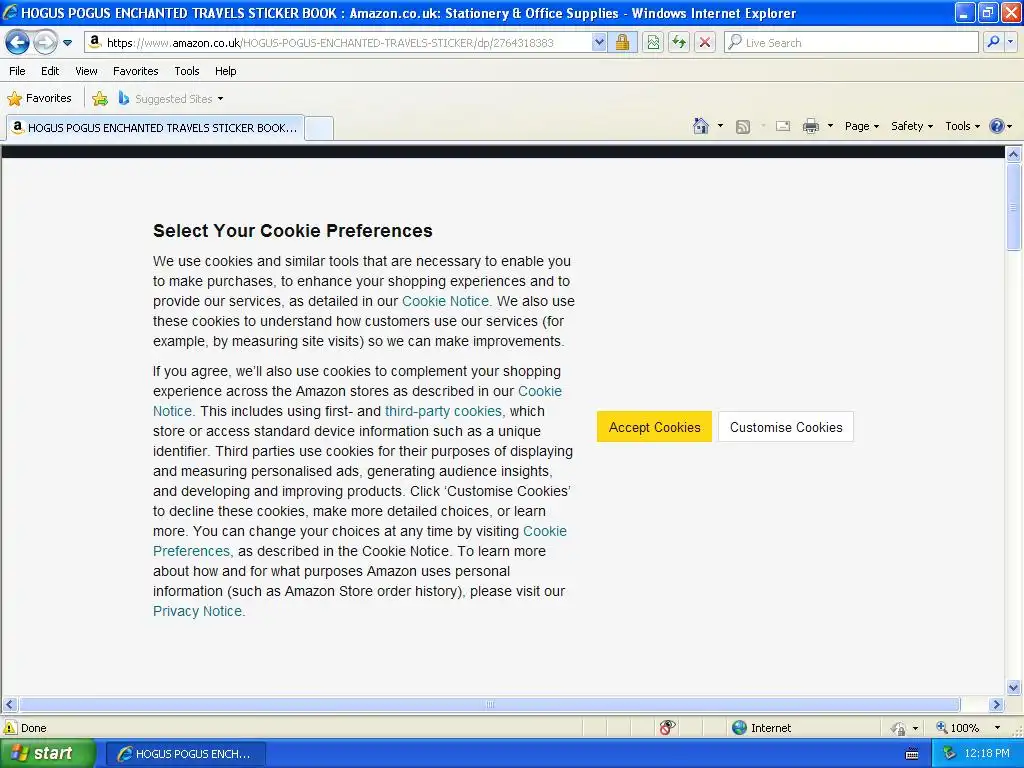
Task: Click the Customise Cookies button
Action: coord(786,427)
